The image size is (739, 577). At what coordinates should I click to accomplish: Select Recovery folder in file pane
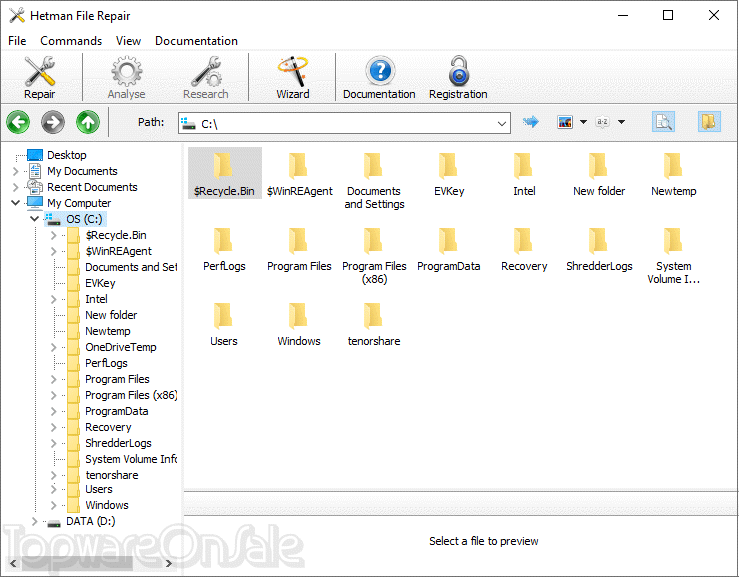click(x=524, y=248)
